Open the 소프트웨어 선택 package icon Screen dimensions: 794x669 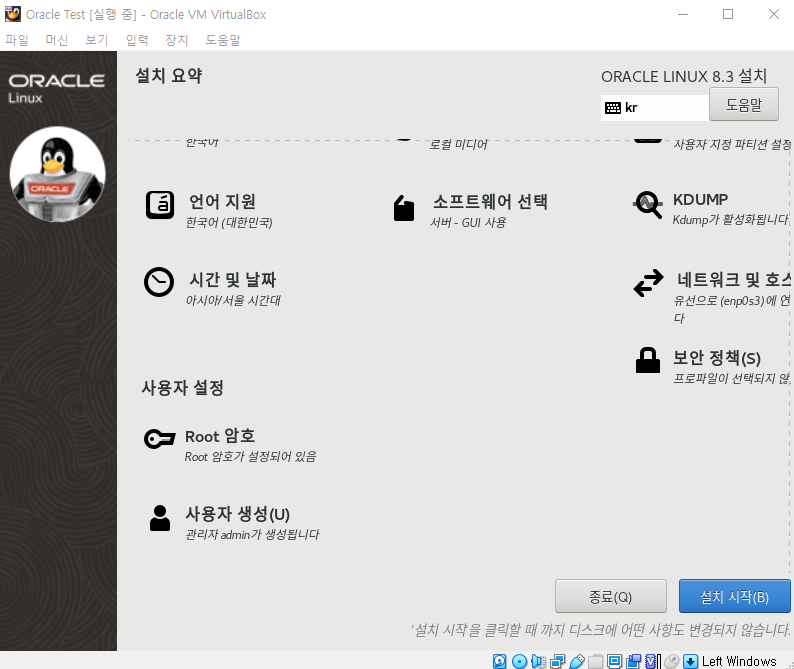(404, 208)
